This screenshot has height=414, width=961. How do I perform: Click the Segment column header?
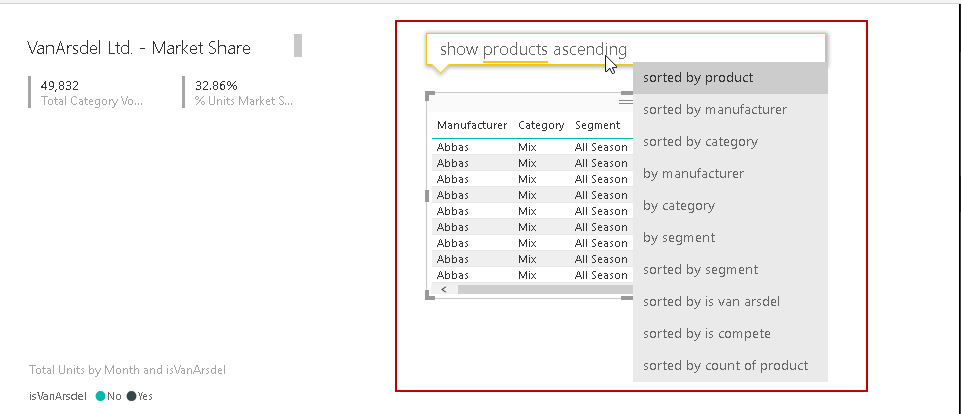click(x=597, y=125)
